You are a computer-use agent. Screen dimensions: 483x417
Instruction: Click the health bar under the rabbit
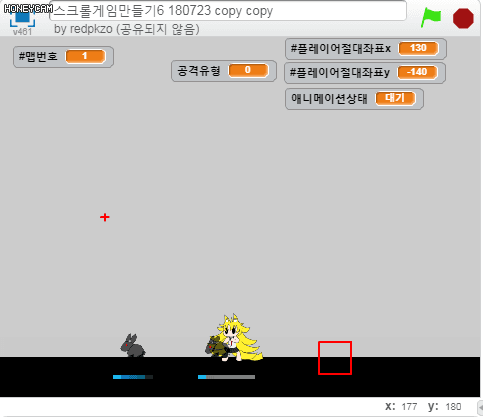133,377
